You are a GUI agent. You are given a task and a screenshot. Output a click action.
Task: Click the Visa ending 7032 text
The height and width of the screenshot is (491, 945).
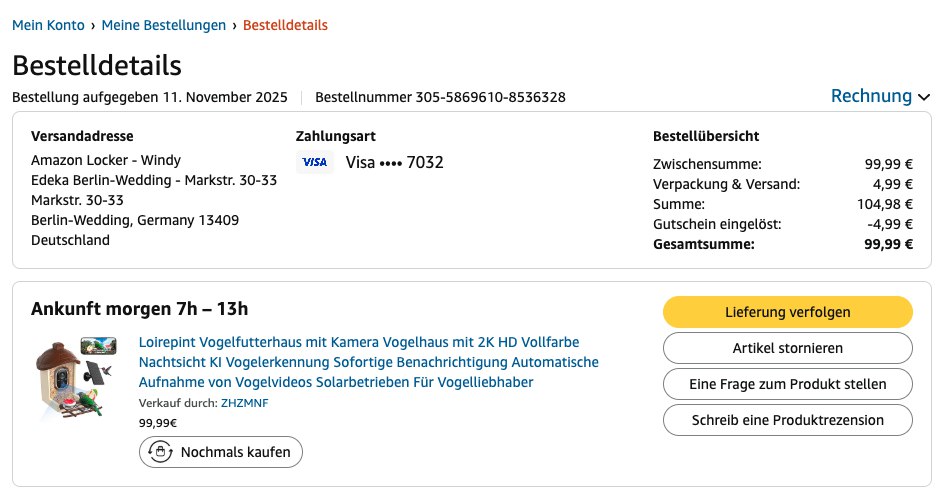click(394, 162)
